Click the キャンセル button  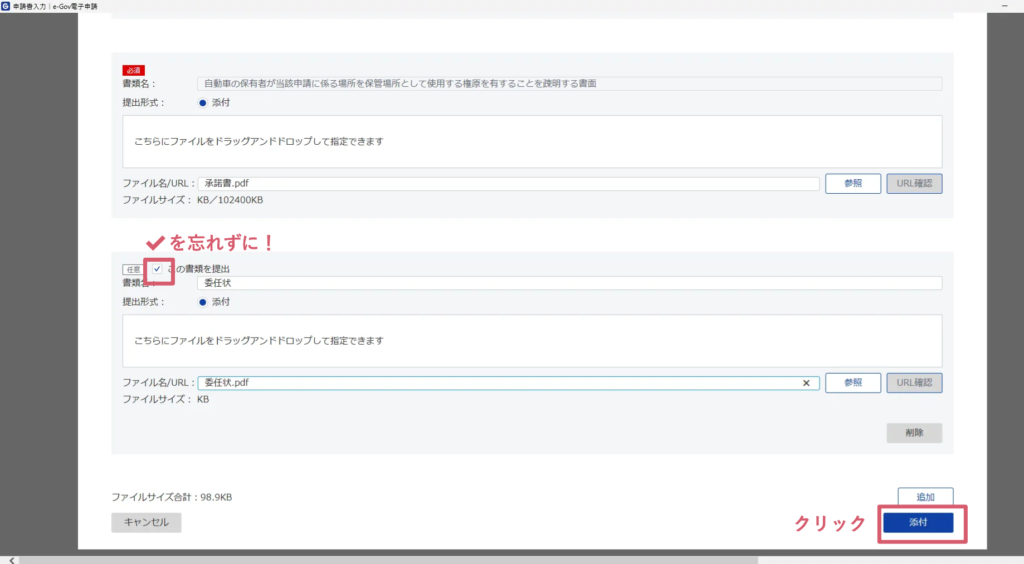pos(146,522)
